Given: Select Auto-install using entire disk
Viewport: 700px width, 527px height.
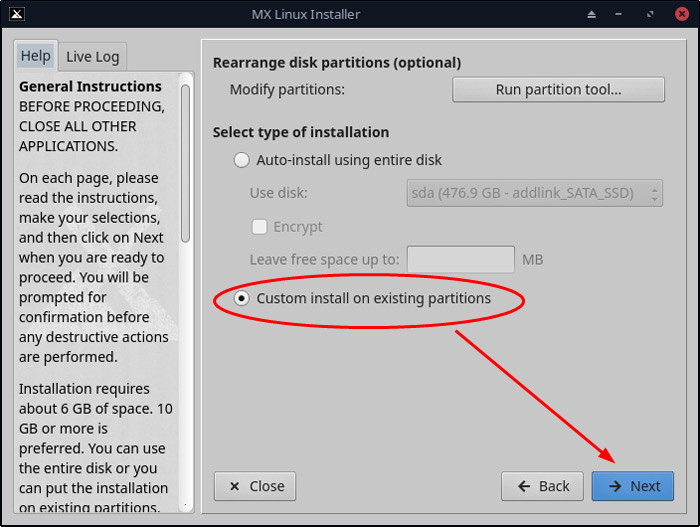Looking at the screenshot, I should 241,160.
